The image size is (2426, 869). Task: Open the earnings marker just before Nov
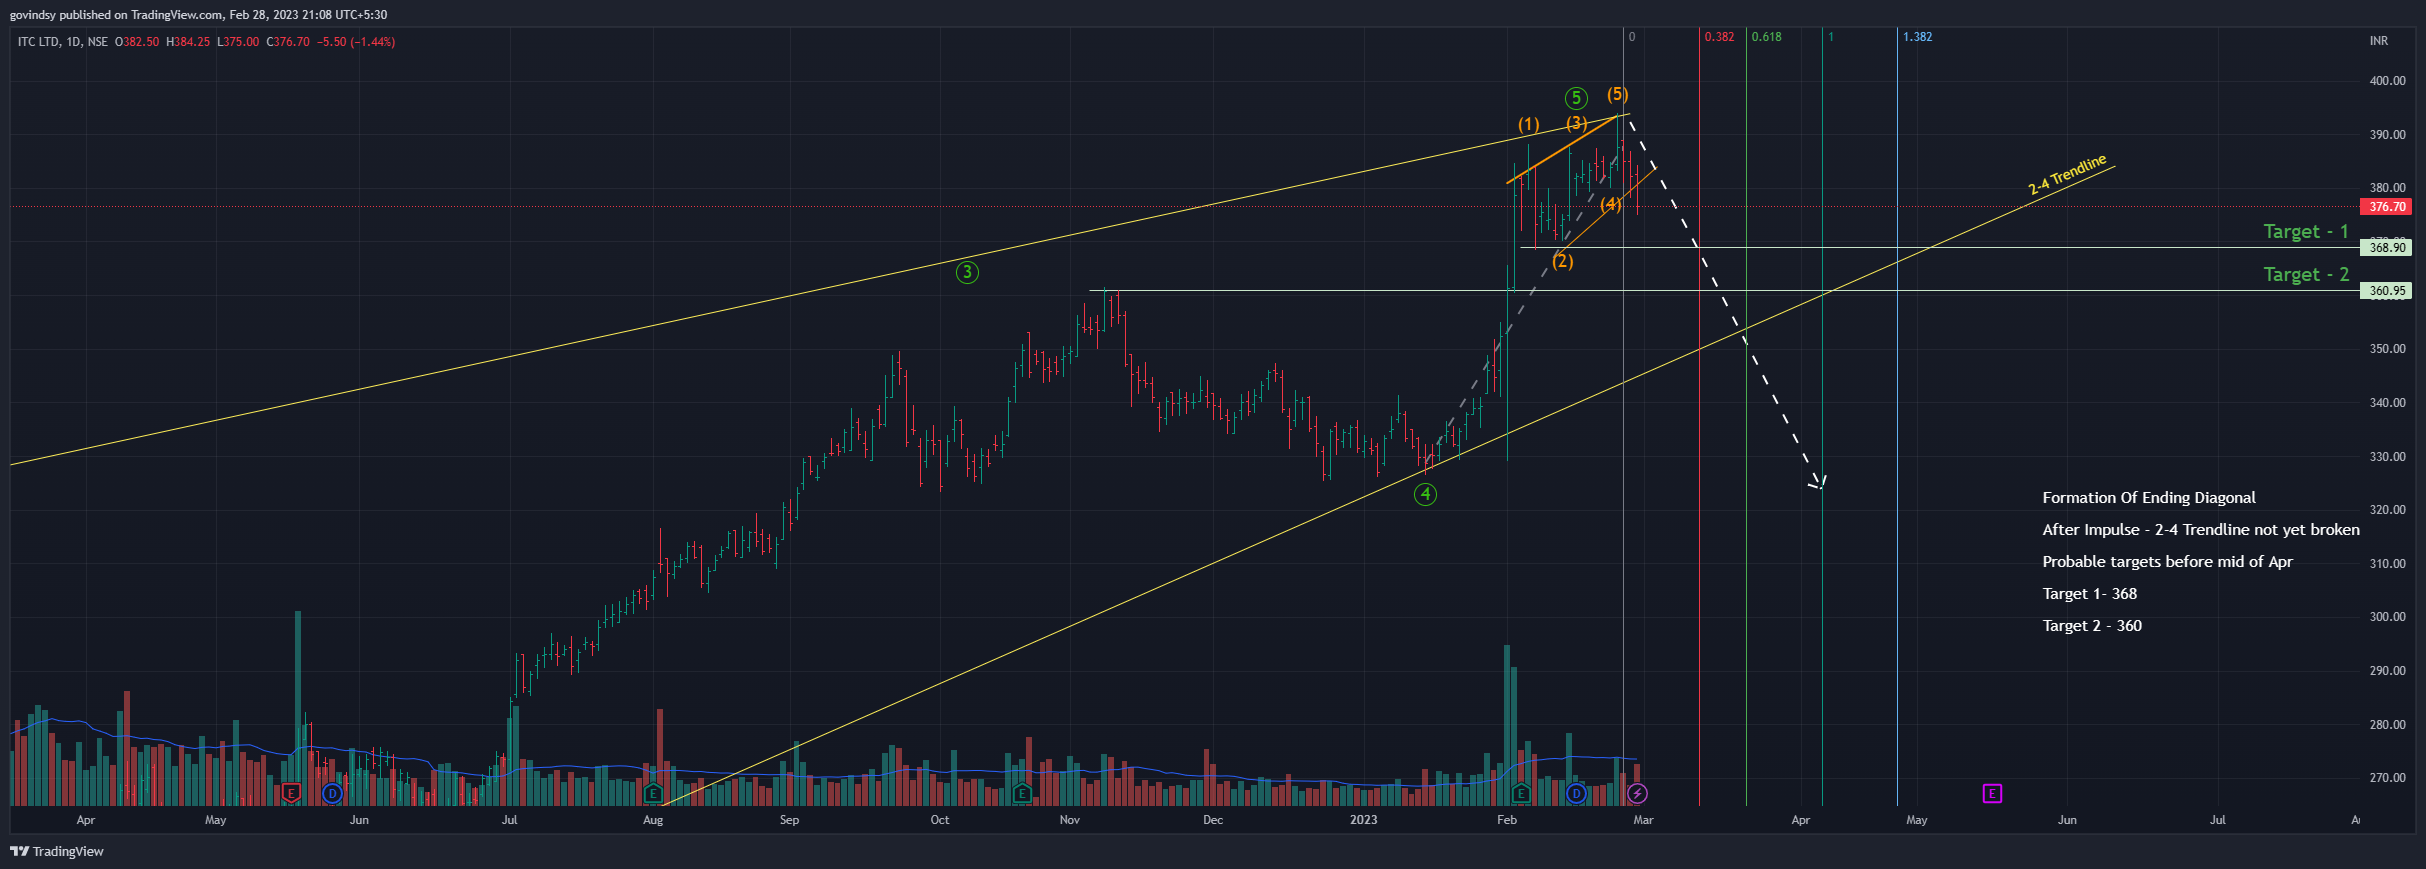pyautogui.click(x=1021, y=793)
